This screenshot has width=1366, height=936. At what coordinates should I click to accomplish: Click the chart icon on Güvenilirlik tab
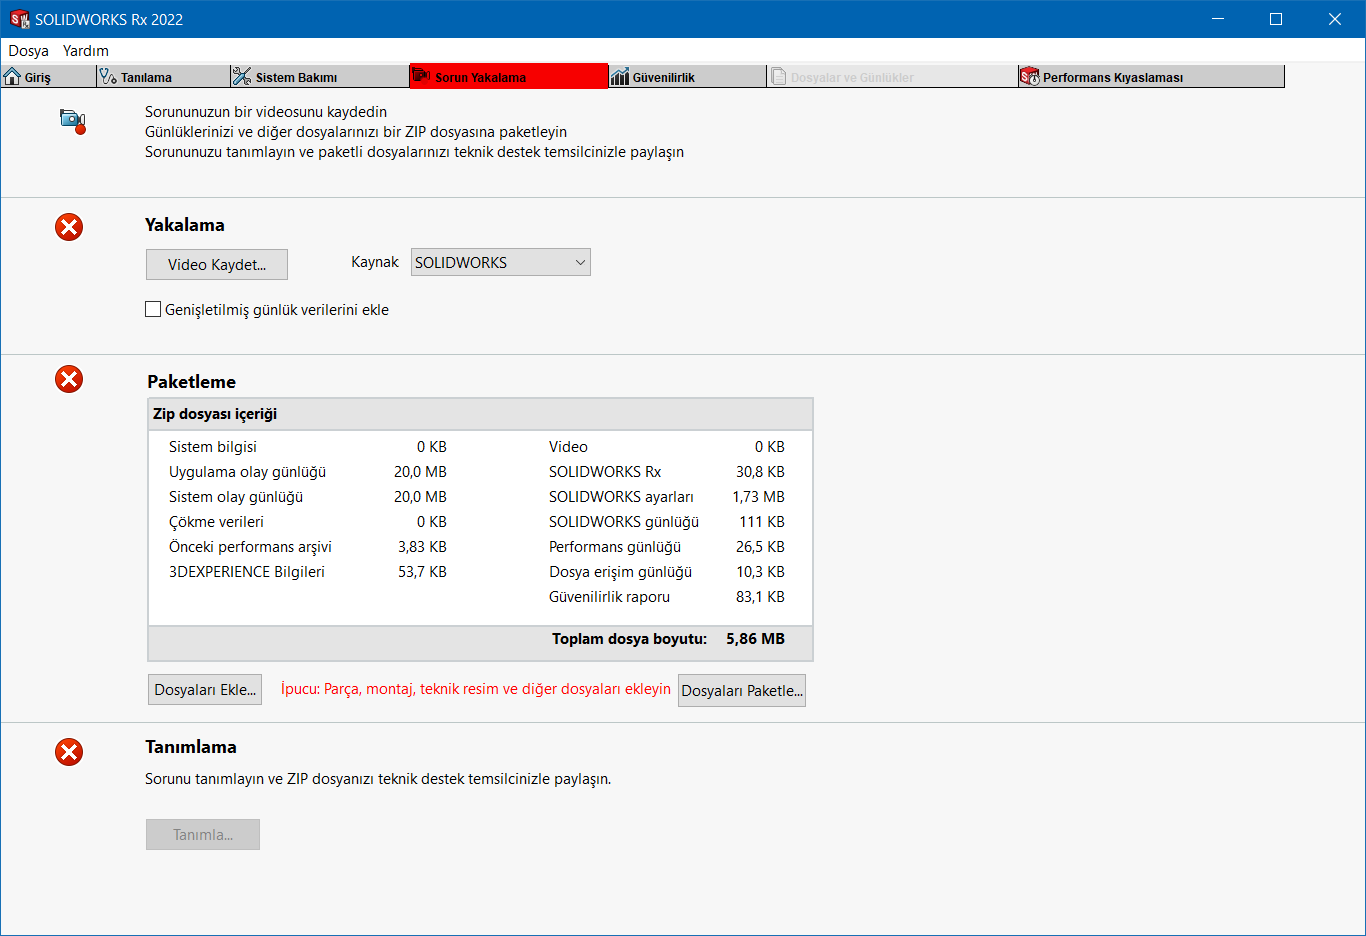(620, 76)
